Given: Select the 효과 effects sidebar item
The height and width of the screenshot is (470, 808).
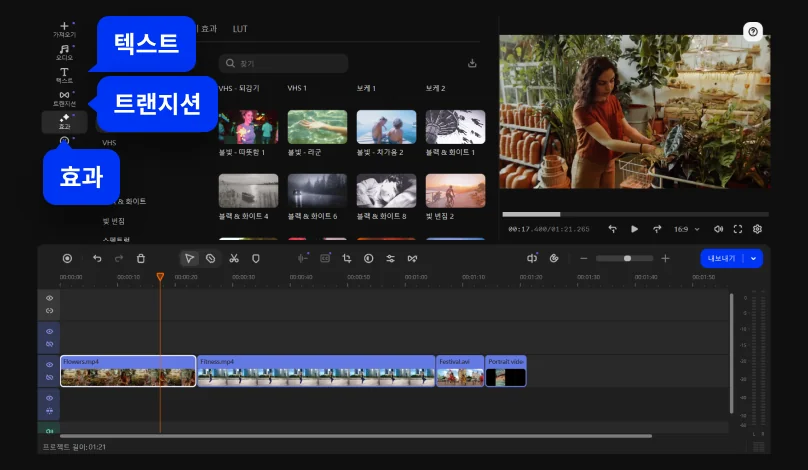Looking at the screenshot, I should pos(64,122).
